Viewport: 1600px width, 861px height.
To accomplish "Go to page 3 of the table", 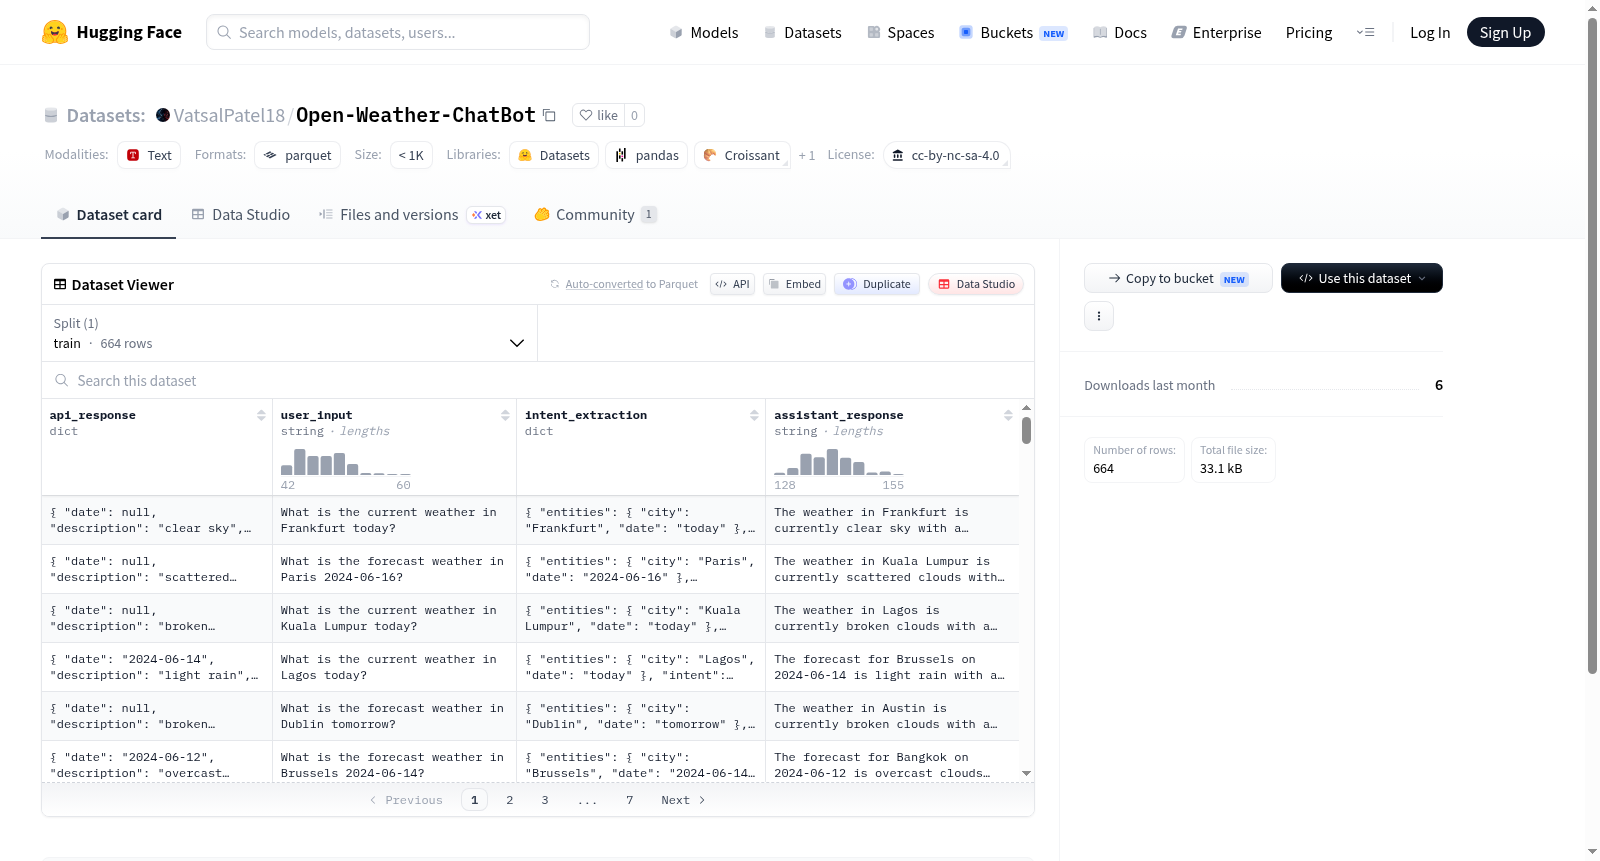I will tap(545, 800).
